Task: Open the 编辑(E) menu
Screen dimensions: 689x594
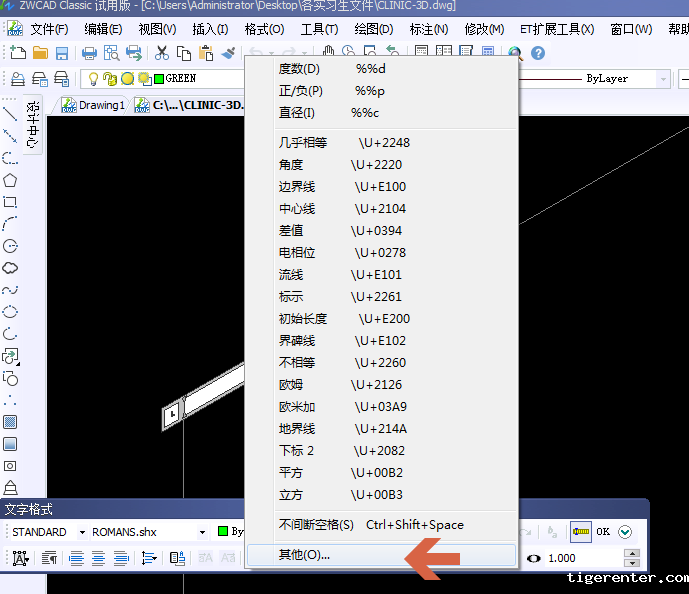Action: (103, 29)
